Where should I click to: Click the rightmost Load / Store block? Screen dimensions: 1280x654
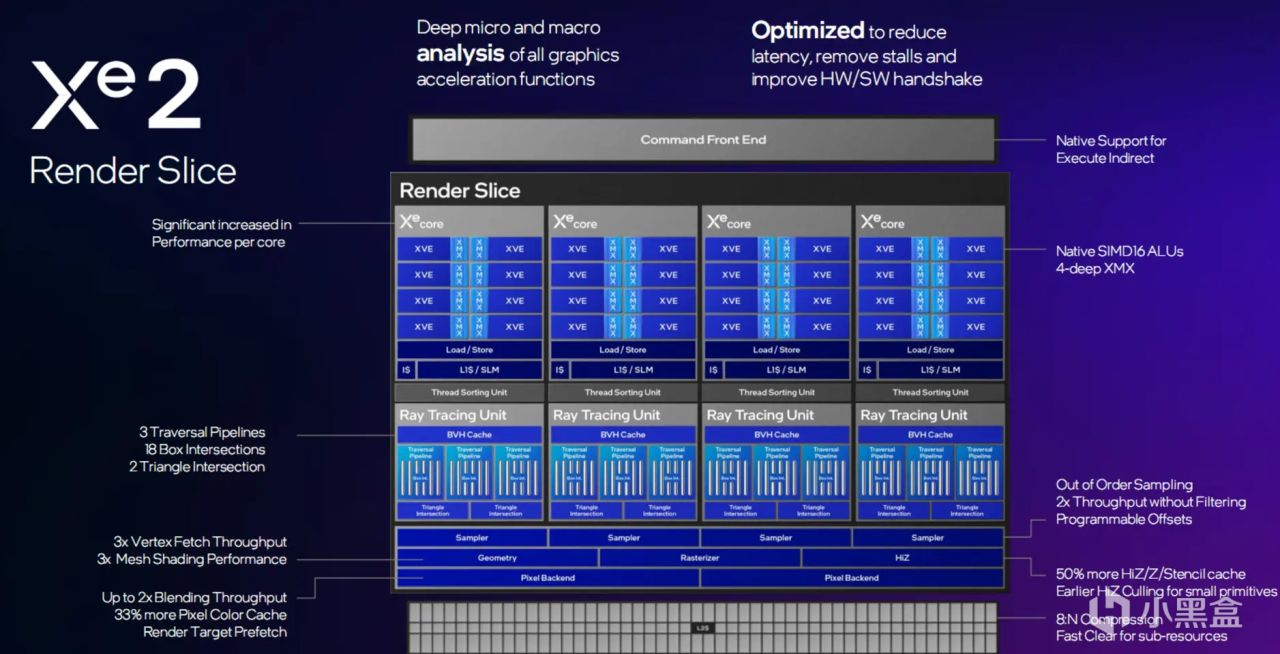pyautogui.click(x=930, y=350)
